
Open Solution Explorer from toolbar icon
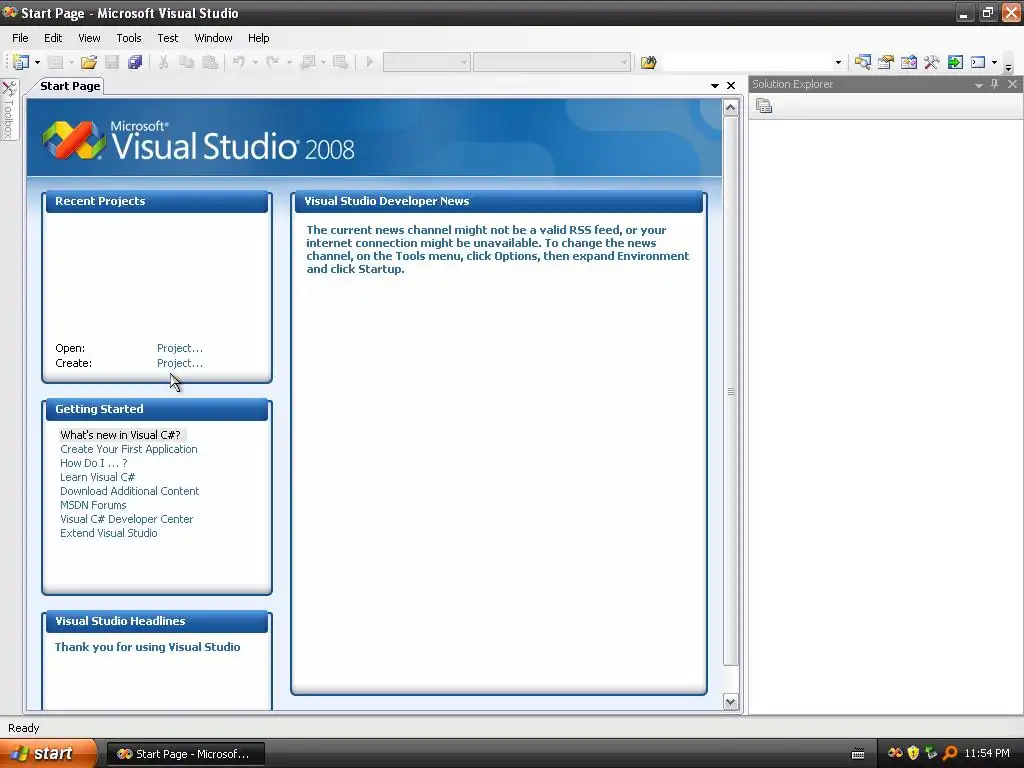point(863,62)
